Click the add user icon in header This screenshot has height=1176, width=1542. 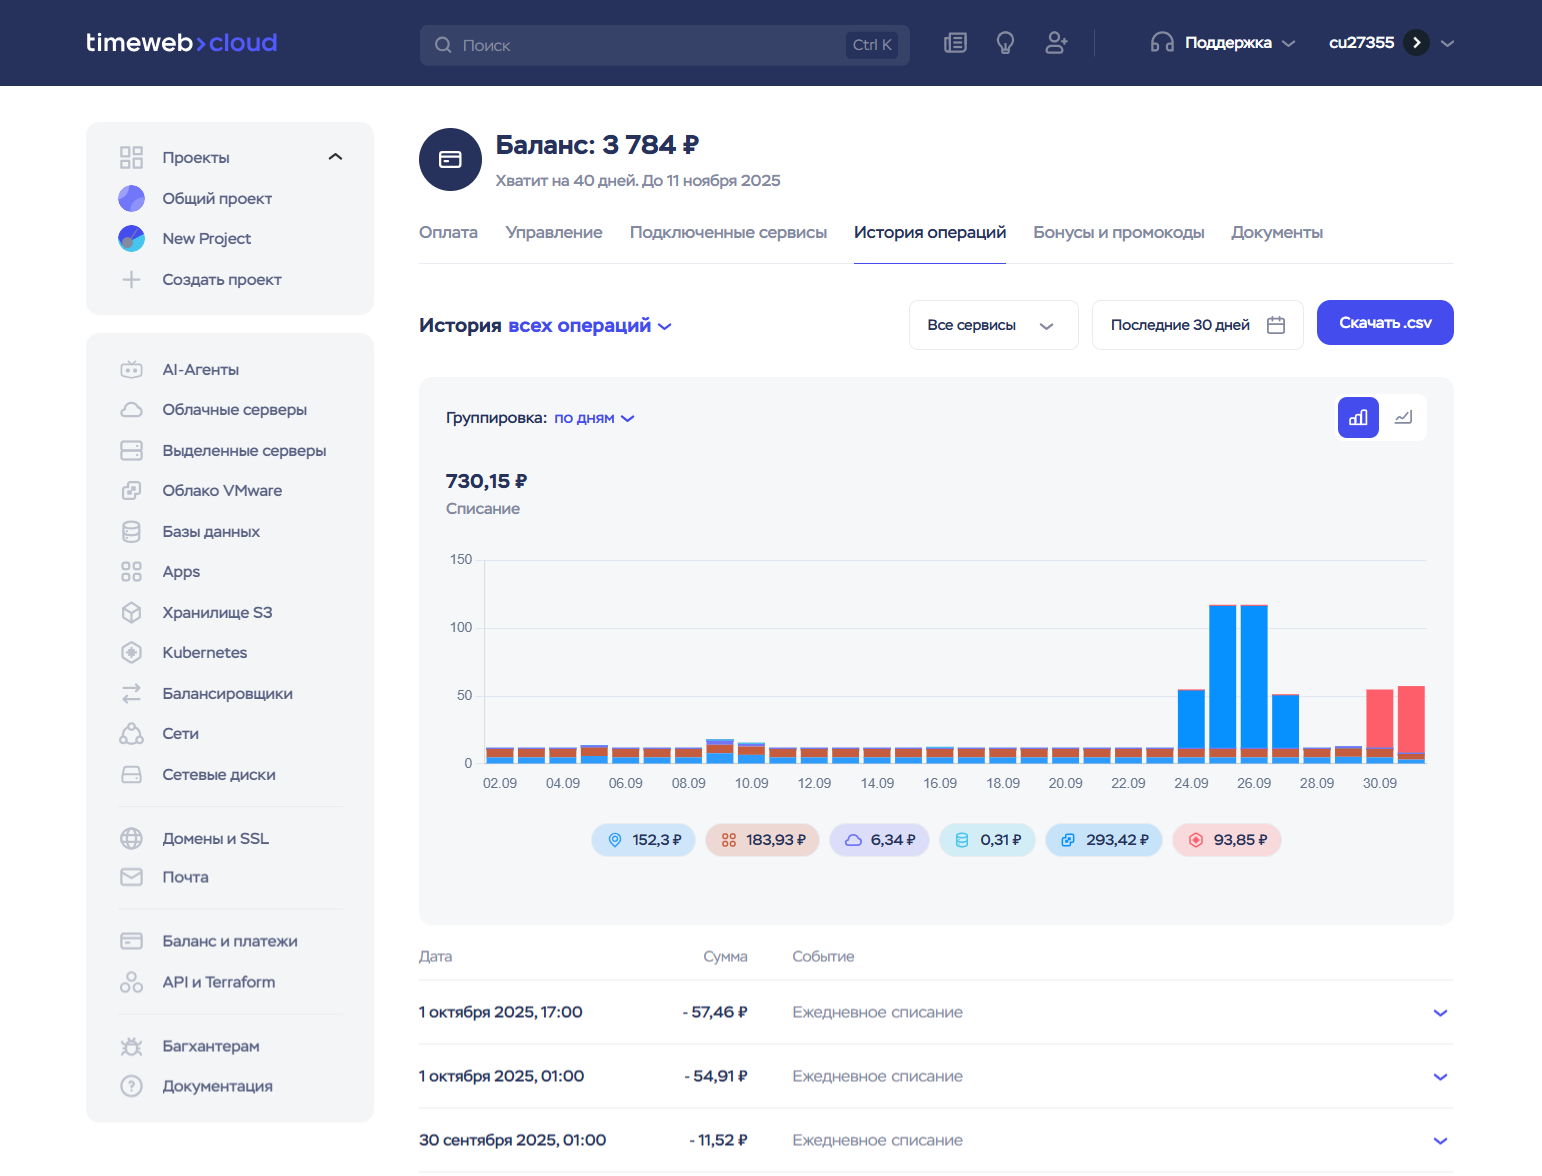click(x=1056, y=43)
